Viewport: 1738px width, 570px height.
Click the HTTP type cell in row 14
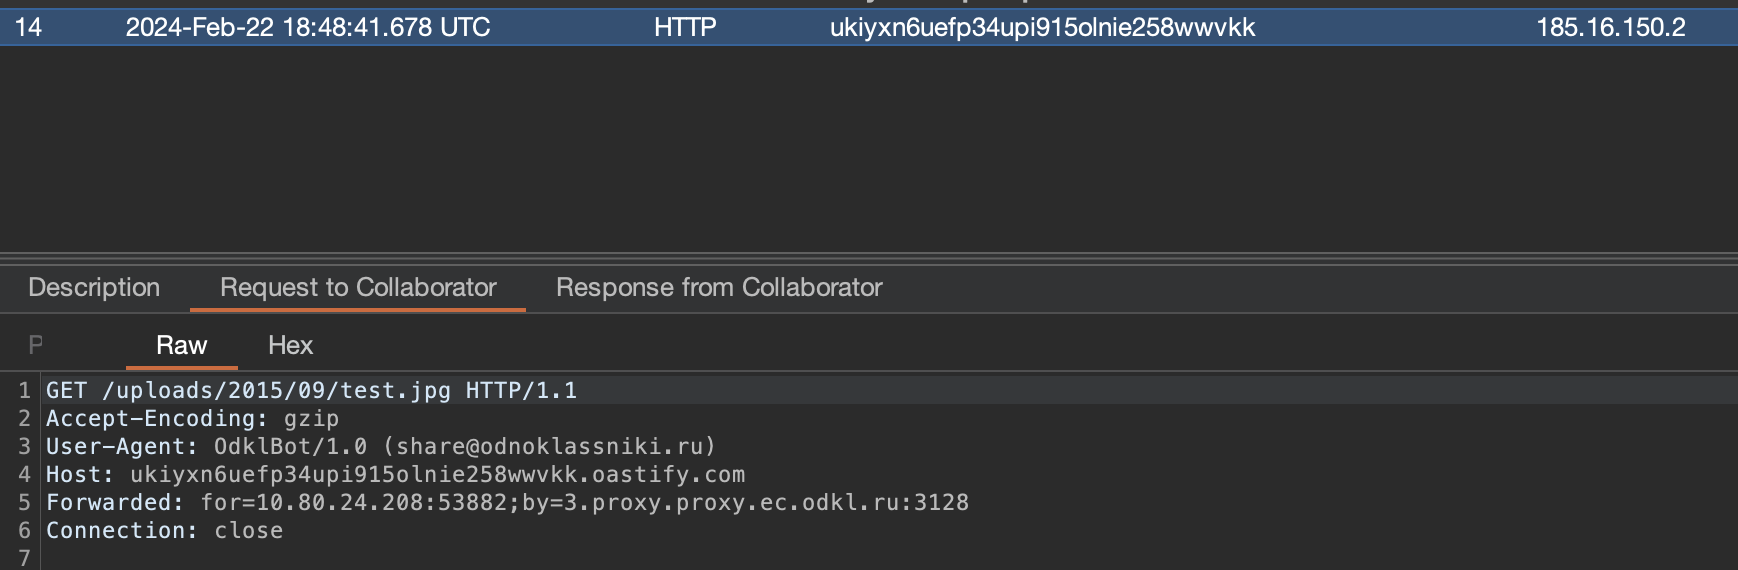click(x=685, y=28)
